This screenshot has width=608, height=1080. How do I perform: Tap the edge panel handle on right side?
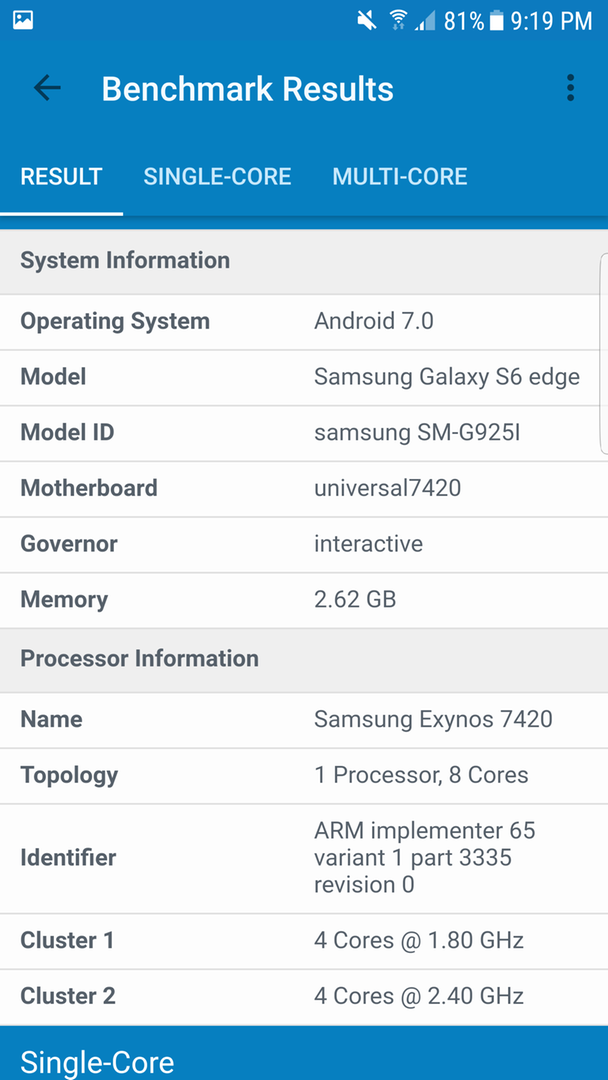(604, 354)
